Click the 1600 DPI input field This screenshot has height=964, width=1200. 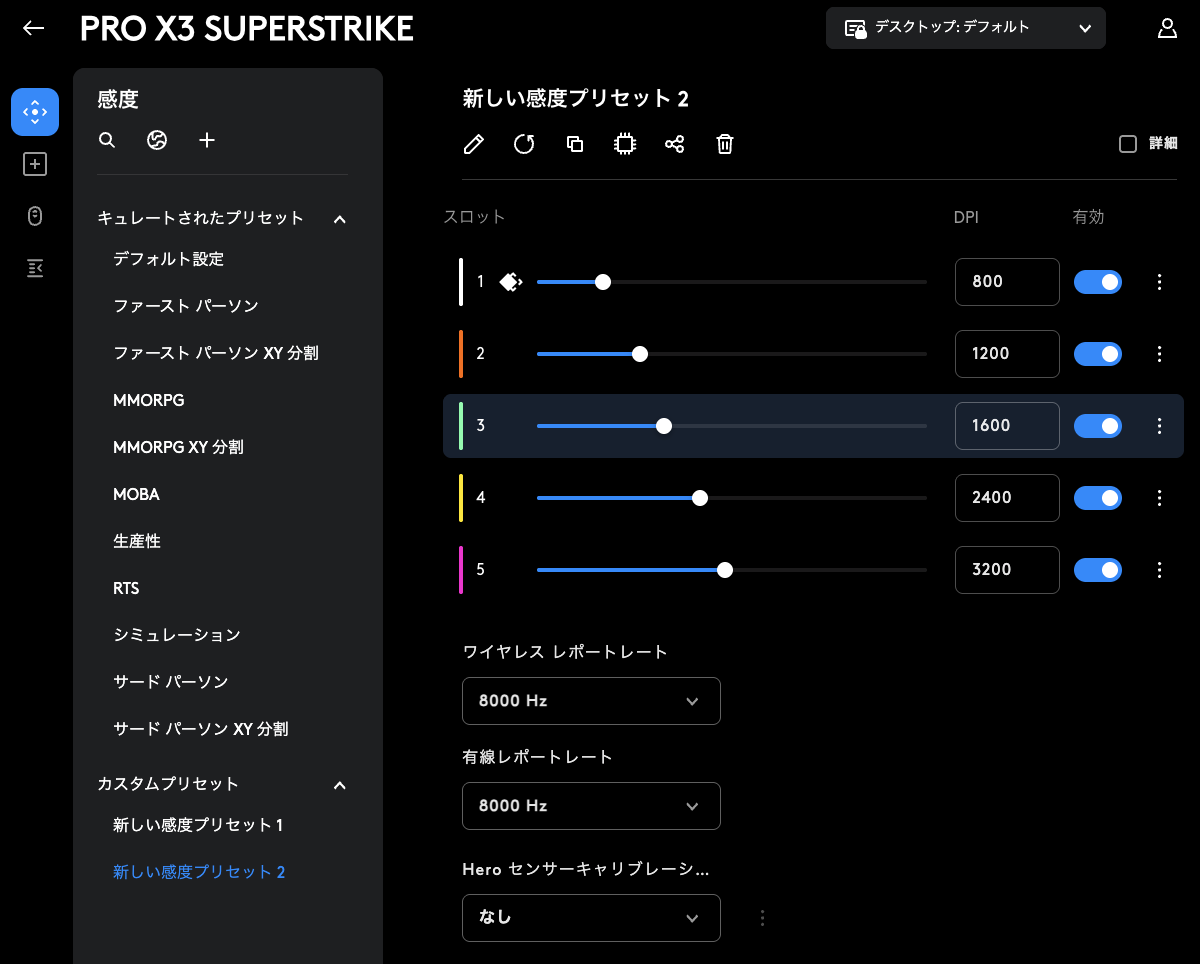(x=1007, y=426)
